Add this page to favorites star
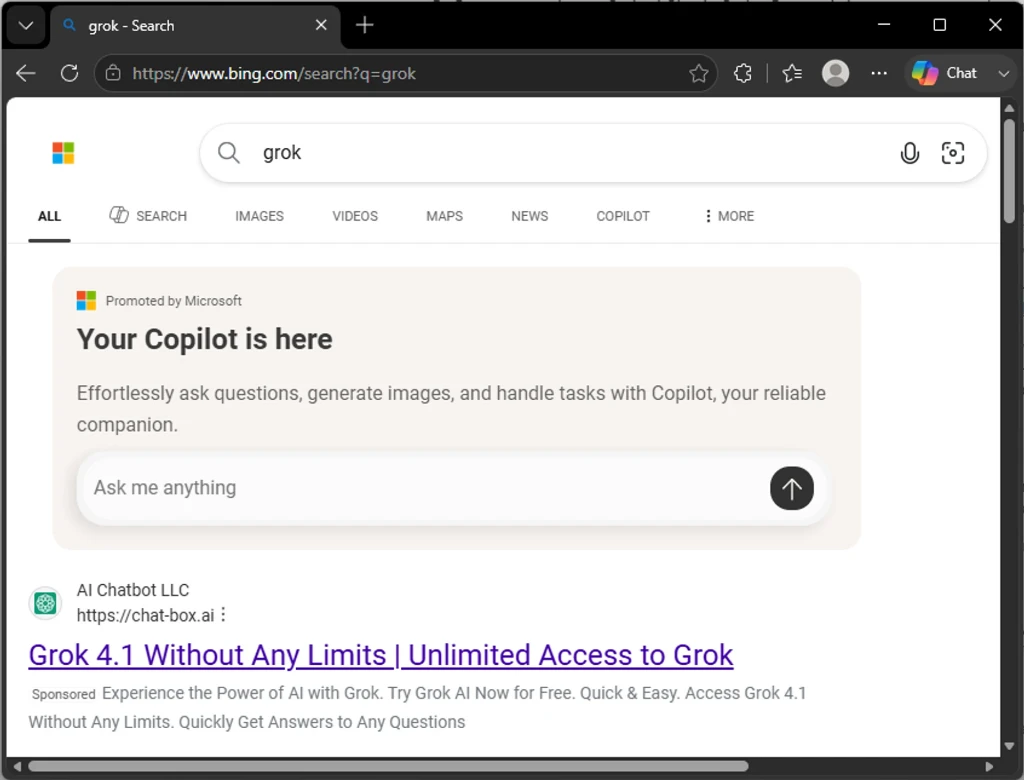 pyautogui.click(x=698, y=73)
